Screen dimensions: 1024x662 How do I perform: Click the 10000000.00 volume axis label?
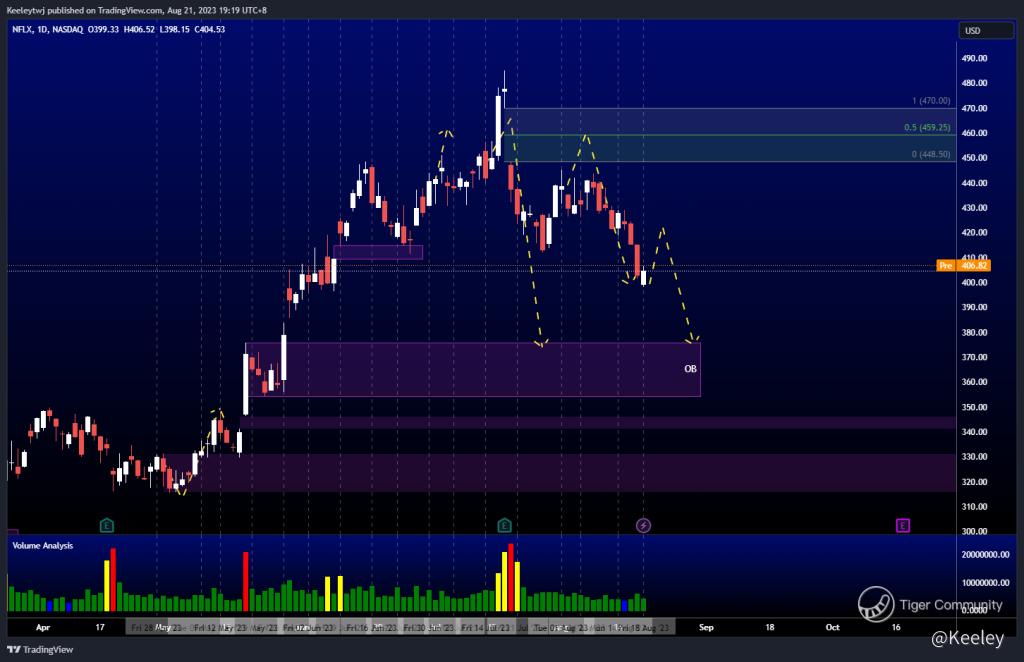(985, 582)
